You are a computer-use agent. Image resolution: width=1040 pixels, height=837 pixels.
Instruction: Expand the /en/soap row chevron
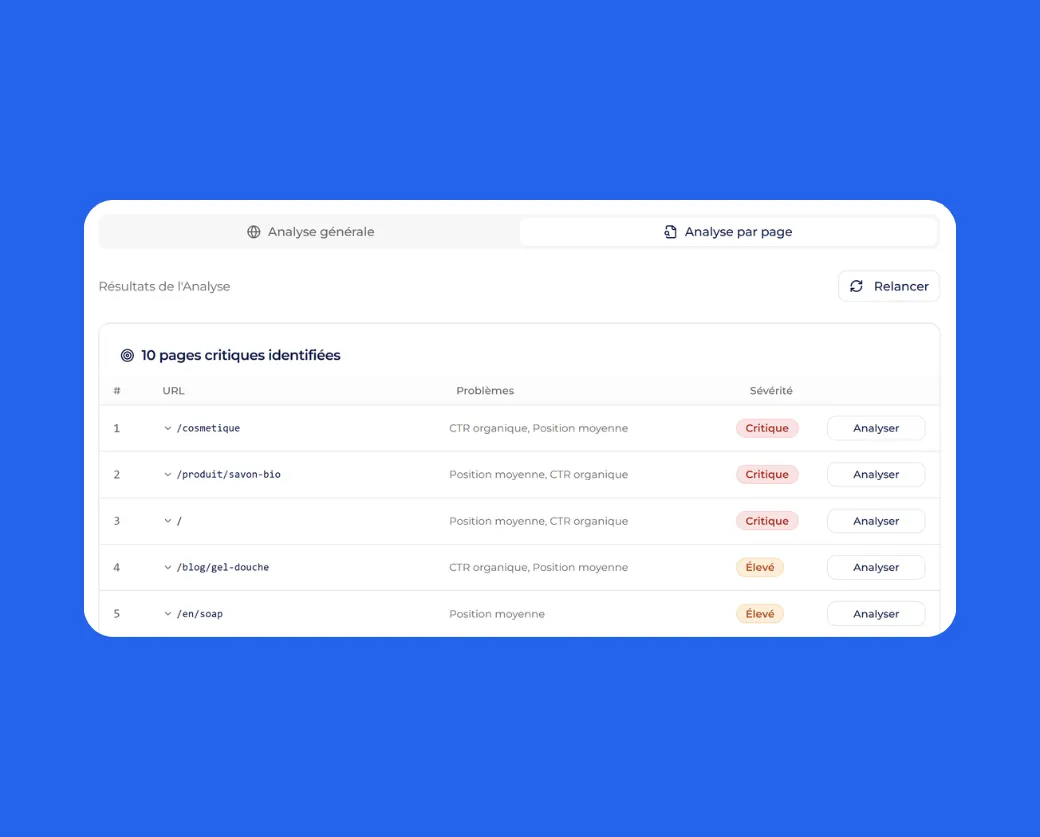(x=166, y=613)
